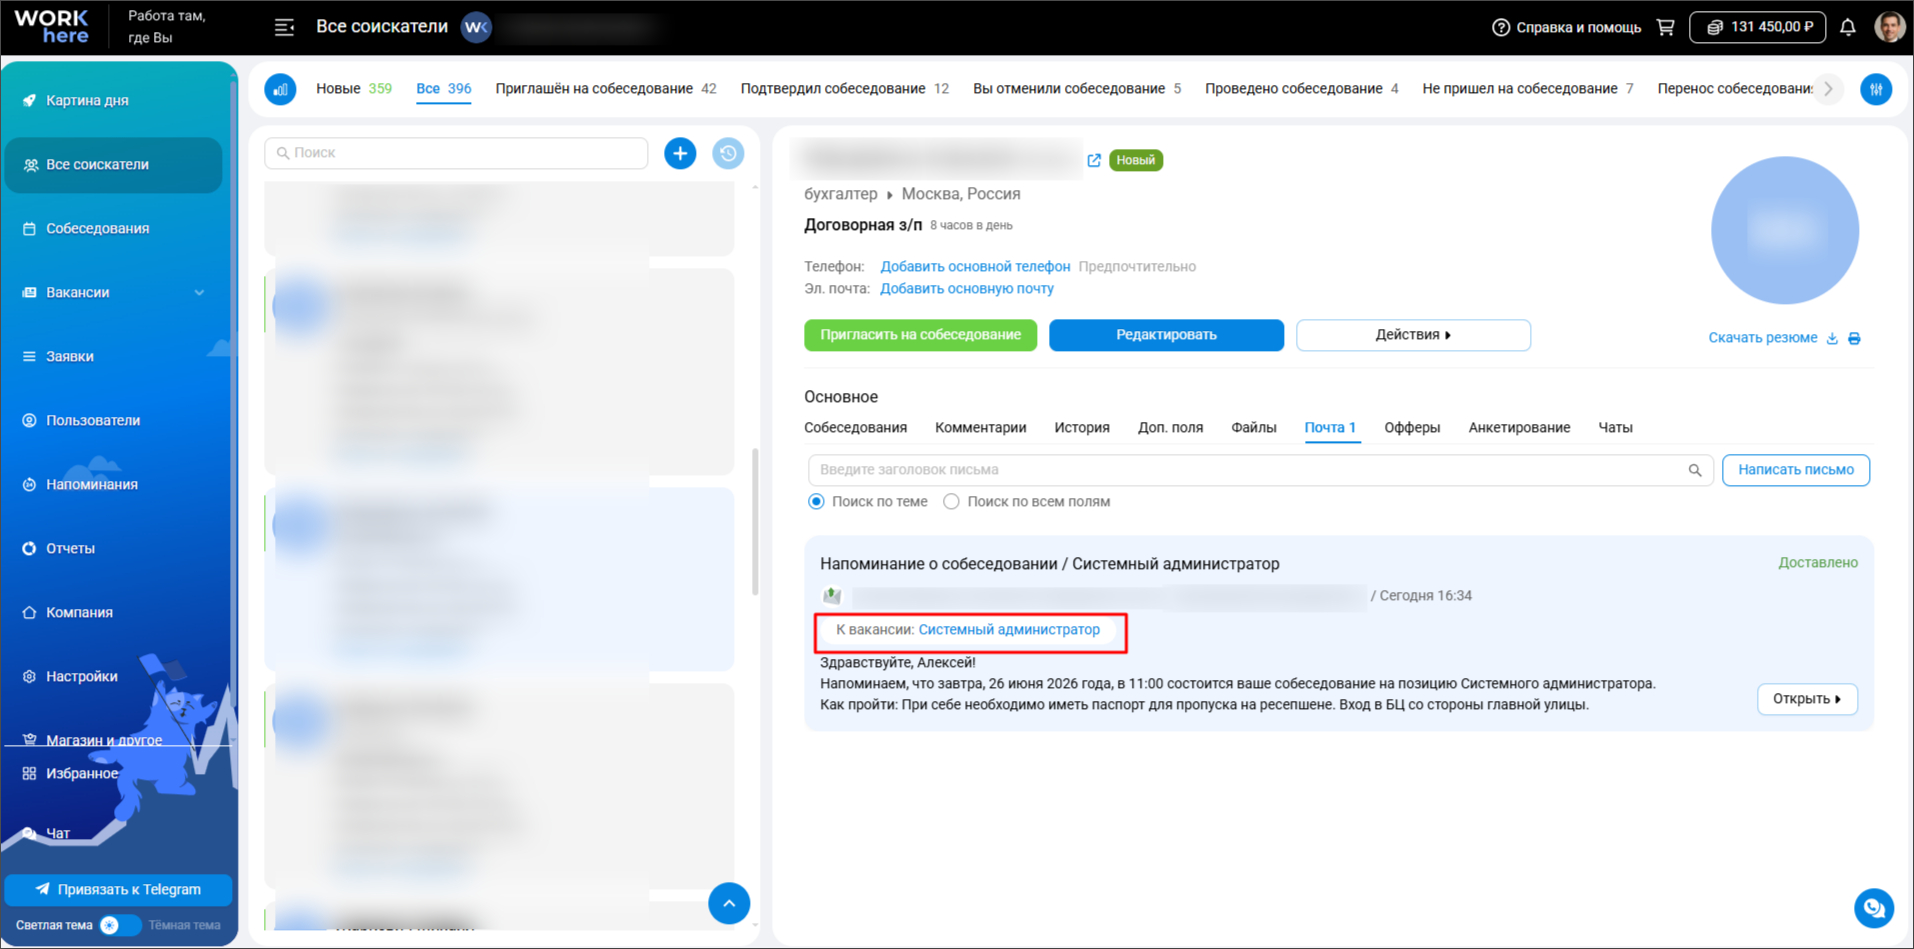Switch to Не пришел на собеседование tab
The width and height of the screenshot is (1914, 949).
point(1527,88)
